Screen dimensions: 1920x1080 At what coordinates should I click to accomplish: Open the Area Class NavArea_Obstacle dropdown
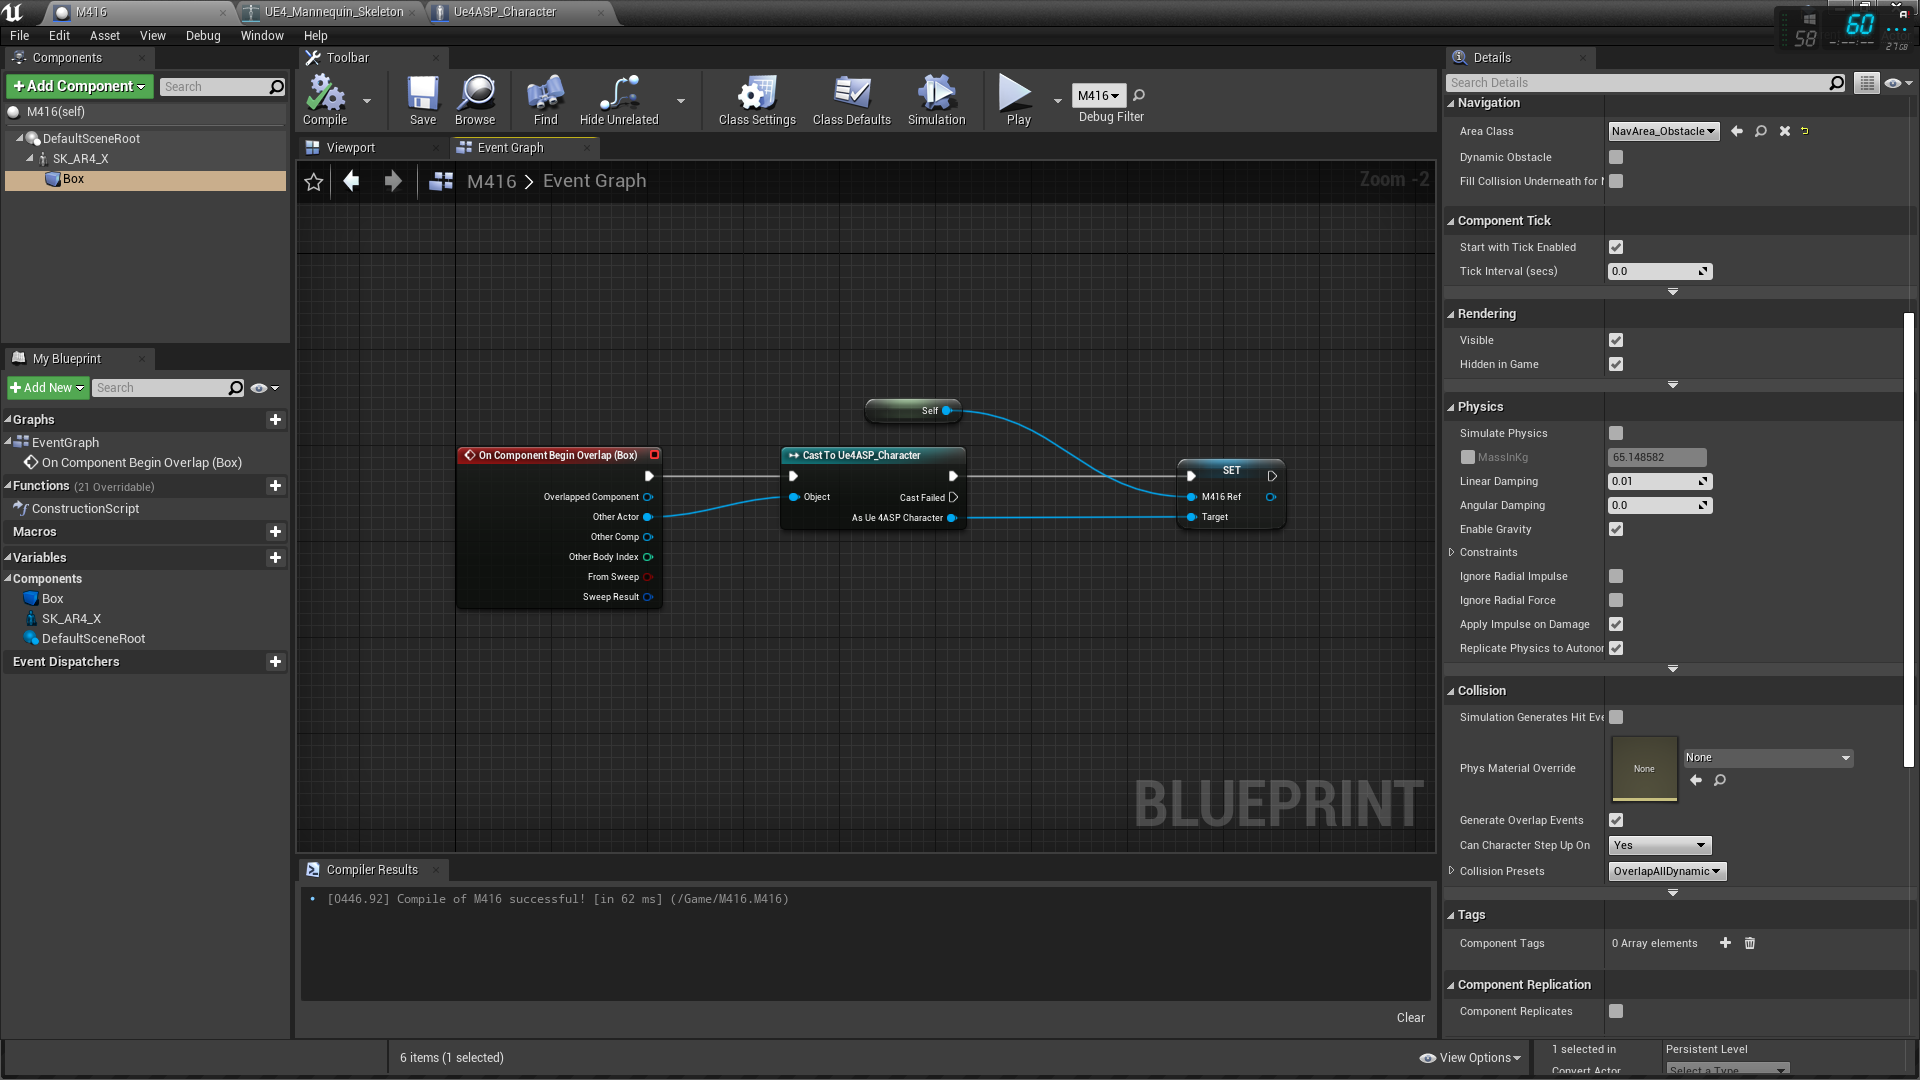1663,131
